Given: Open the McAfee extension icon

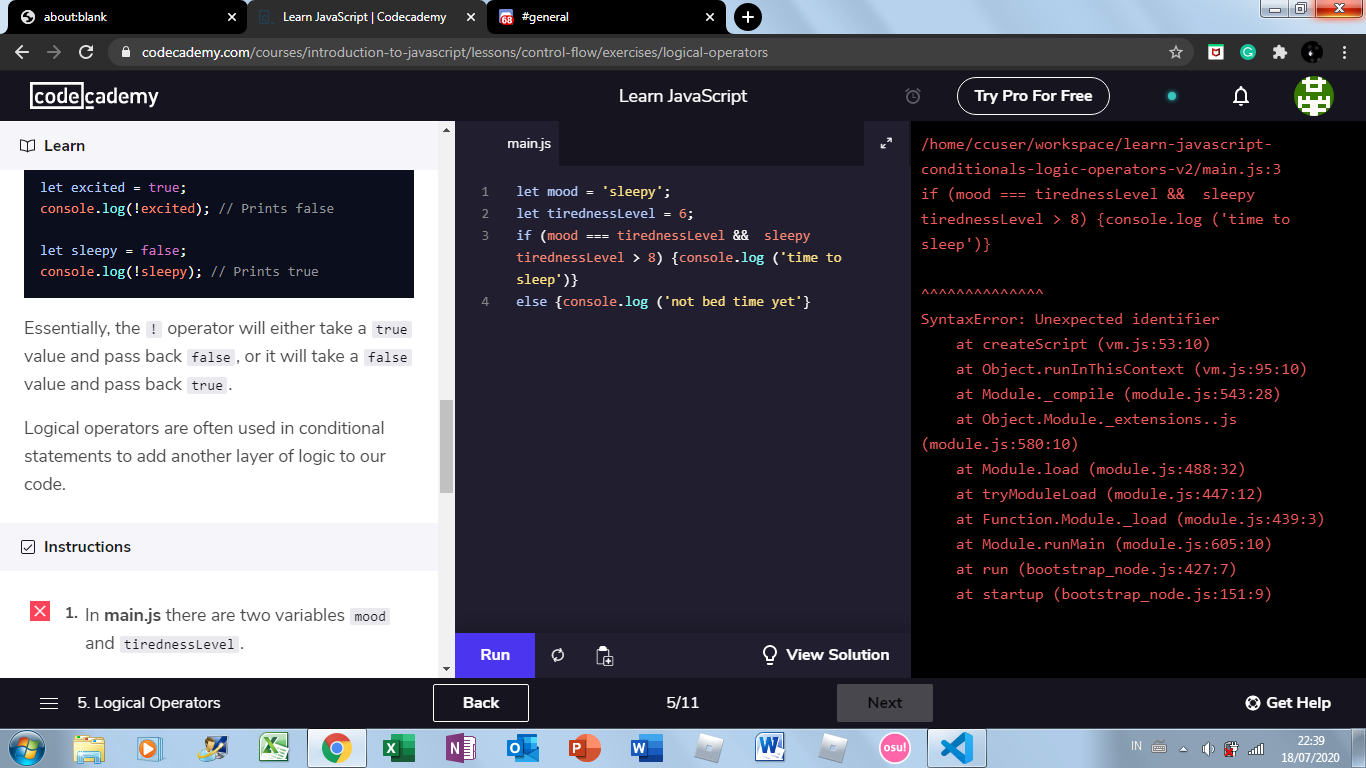Looking at the screenshot, I should [x=1216, y=52].
